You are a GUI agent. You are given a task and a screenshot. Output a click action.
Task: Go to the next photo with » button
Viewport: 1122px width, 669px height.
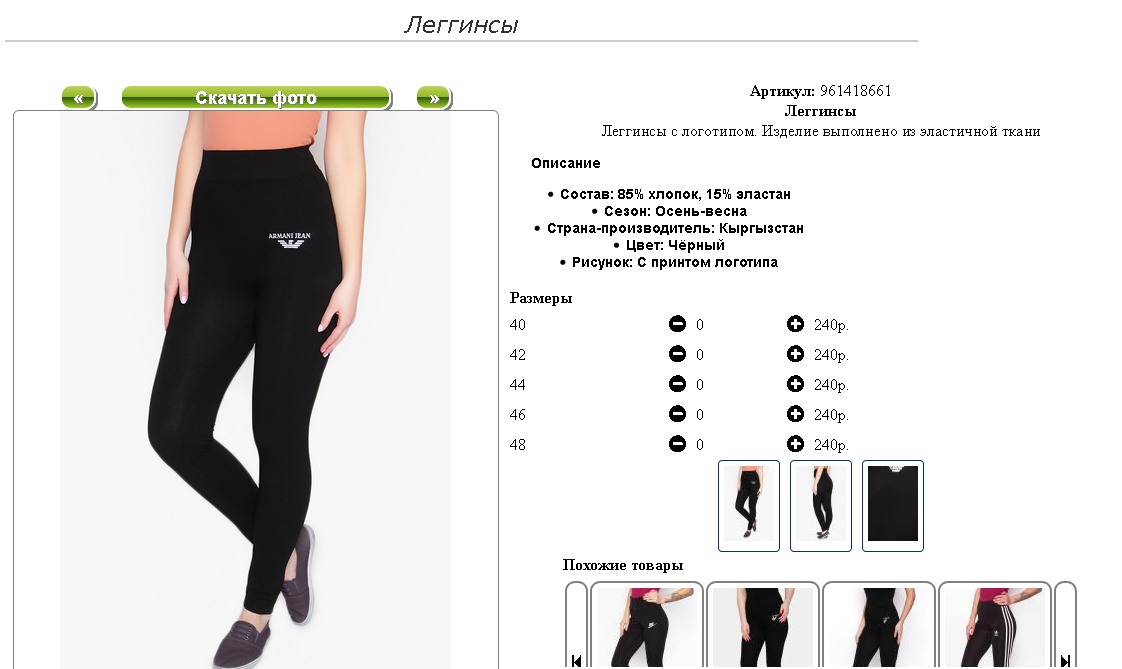[434, 98]
